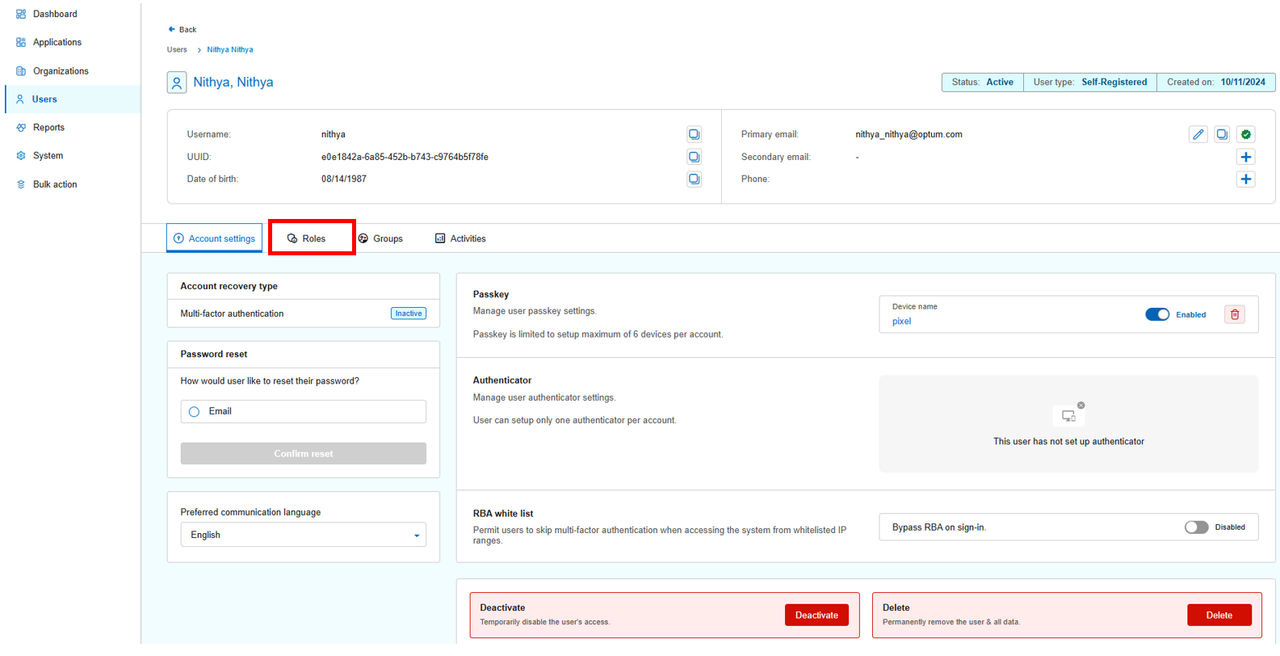Click the green verified email checkmark icon
1280x656 pixels.
tap(1246, 134)
